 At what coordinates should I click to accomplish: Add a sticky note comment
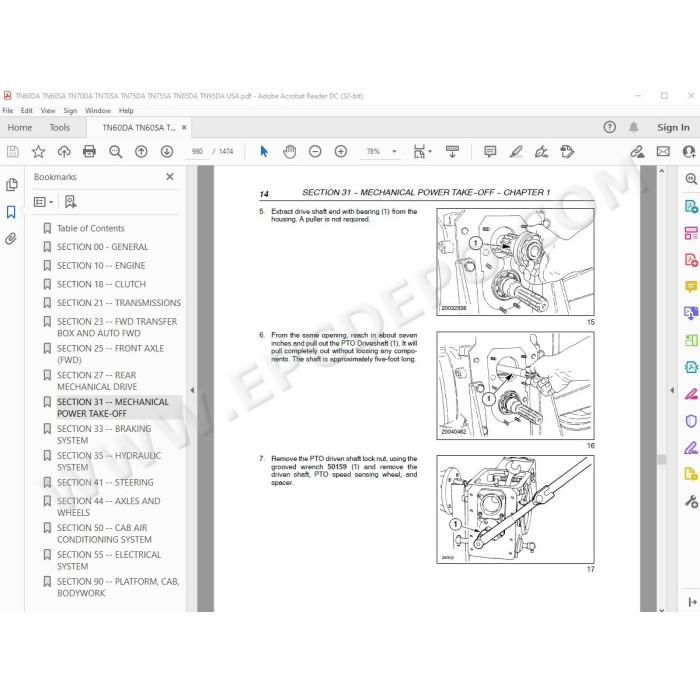click(490, 152)
